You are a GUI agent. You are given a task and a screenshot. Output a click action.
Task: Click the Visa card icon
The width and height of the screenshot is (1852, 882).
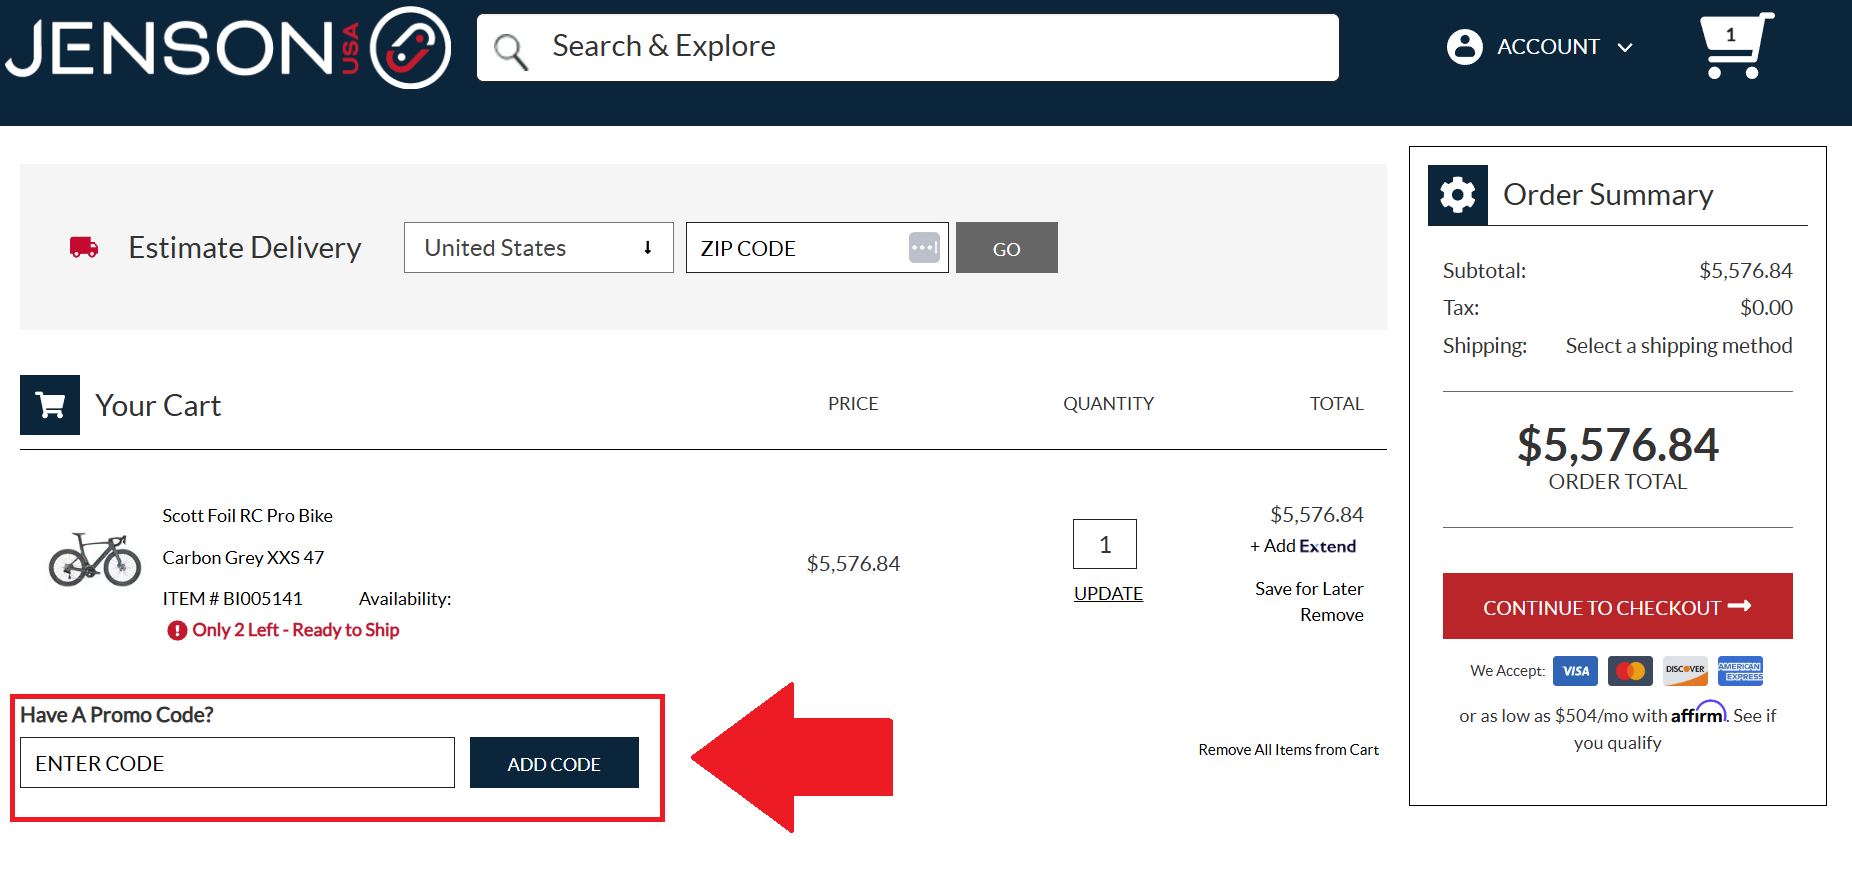[x=1575, y=671]
